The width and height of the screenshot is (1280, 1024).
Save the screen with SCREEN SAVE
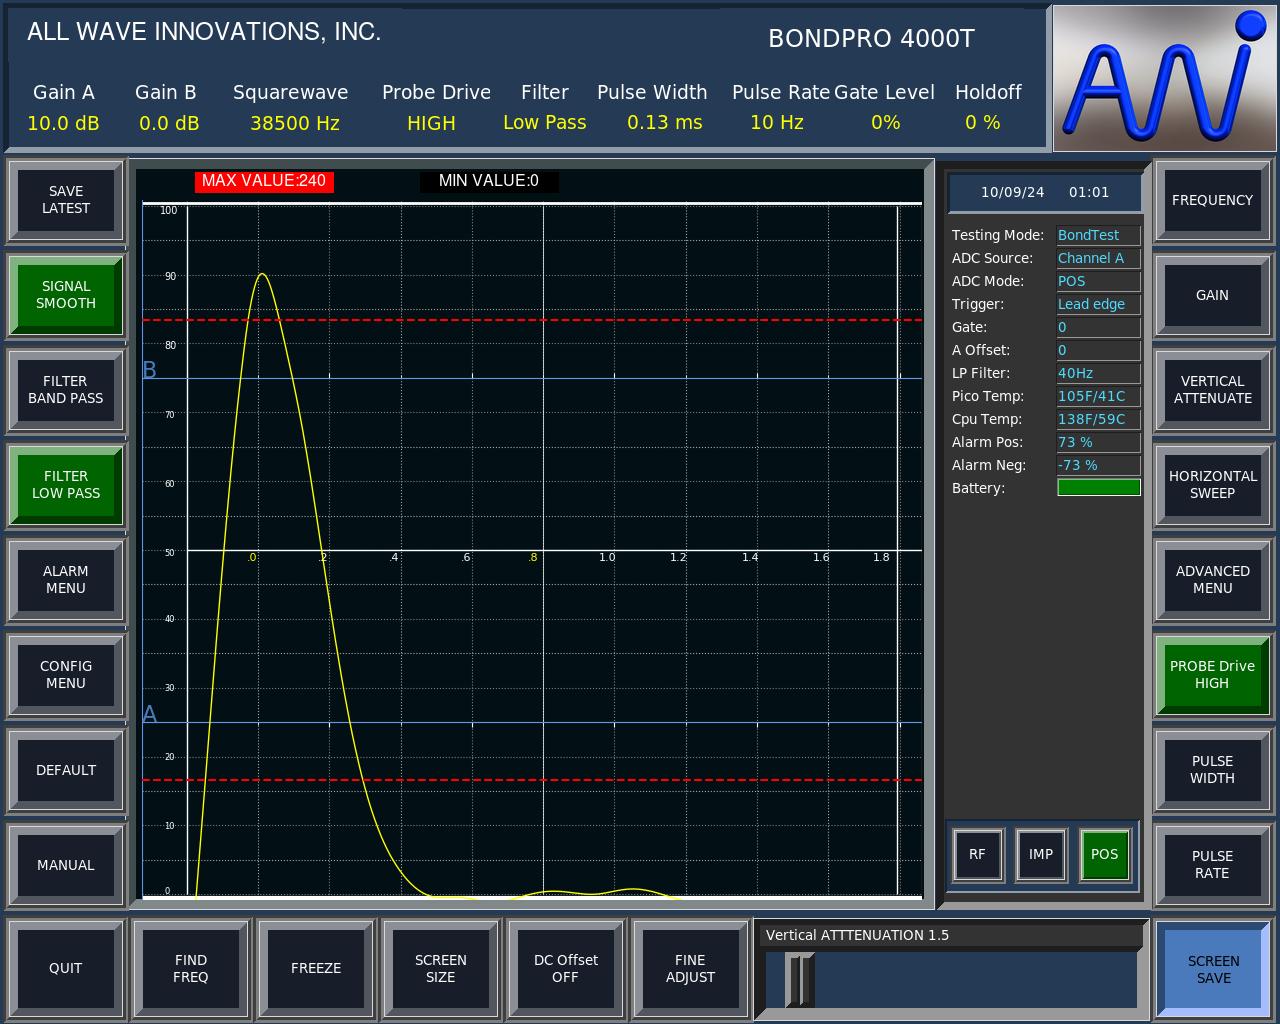click(x=1214, y=969)
